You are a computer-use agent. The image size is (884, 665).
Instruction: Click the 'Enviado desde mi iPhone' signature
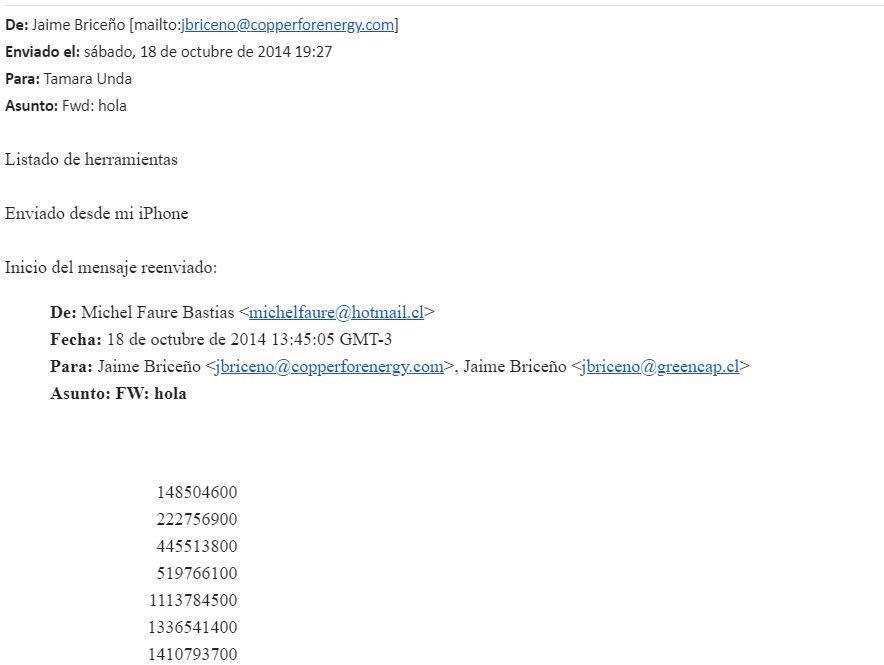pyautogui.click(x=96, y=214)
